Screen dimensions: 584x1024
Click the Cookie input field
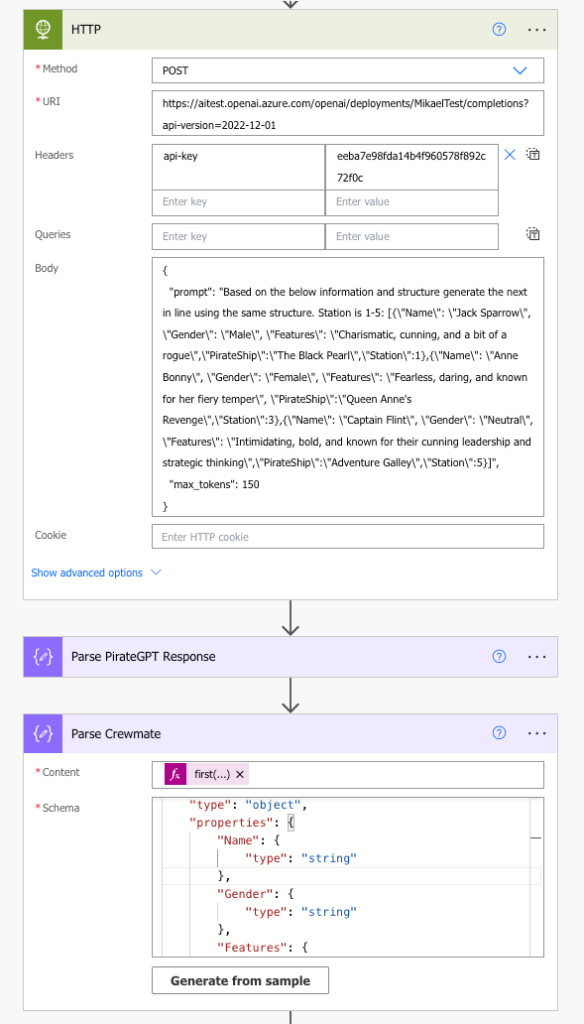[348, 537]
